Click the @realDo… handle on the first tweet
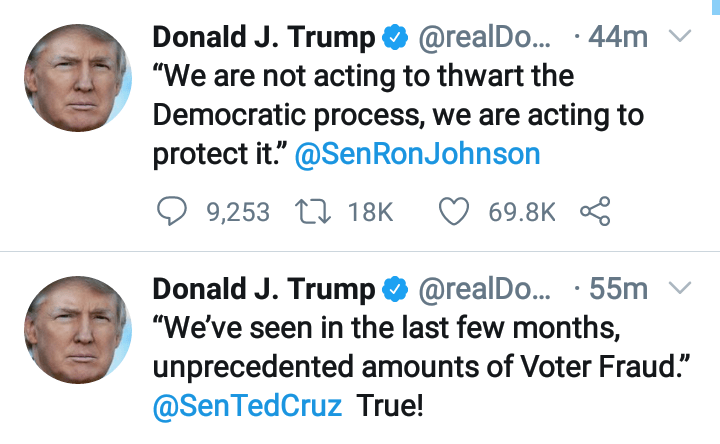 (483, 39)
